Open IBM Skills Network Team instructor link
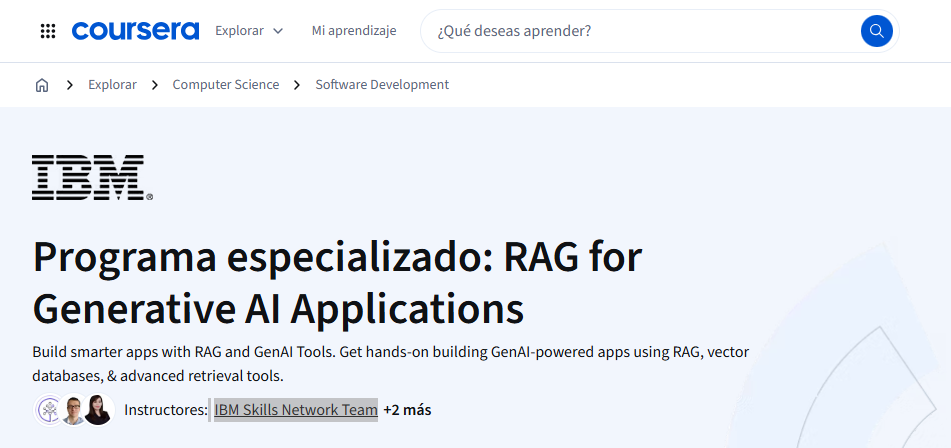The width and height of the screenshot is (951, 448). [x=296, y=410]
